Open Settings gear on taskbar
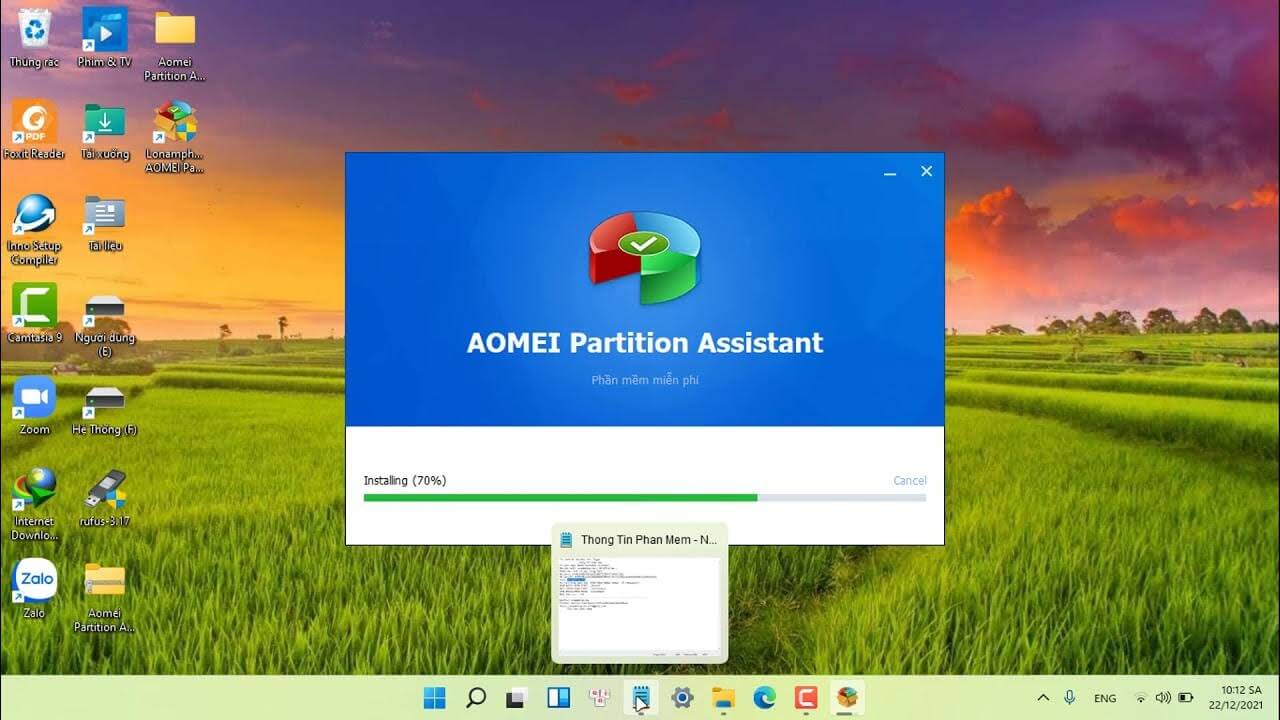 (682, 698)
